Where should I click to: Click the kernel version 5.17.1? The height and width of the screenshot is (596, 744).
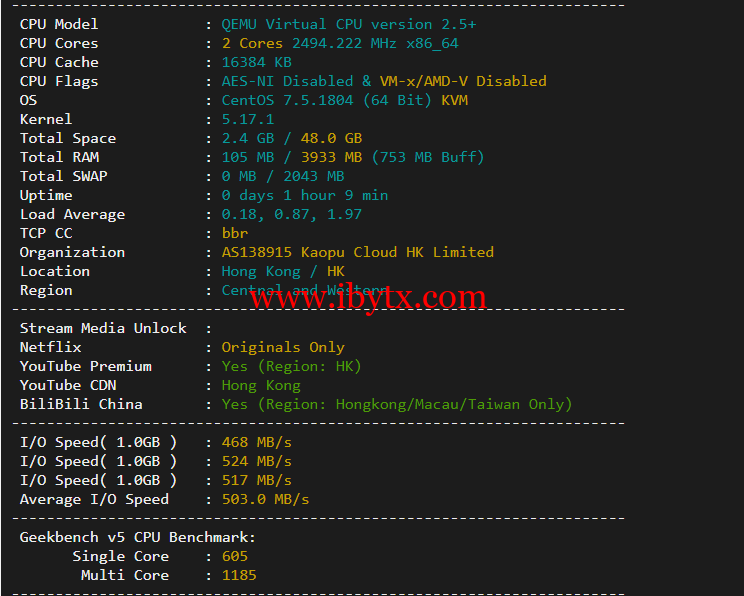point(248,119)
